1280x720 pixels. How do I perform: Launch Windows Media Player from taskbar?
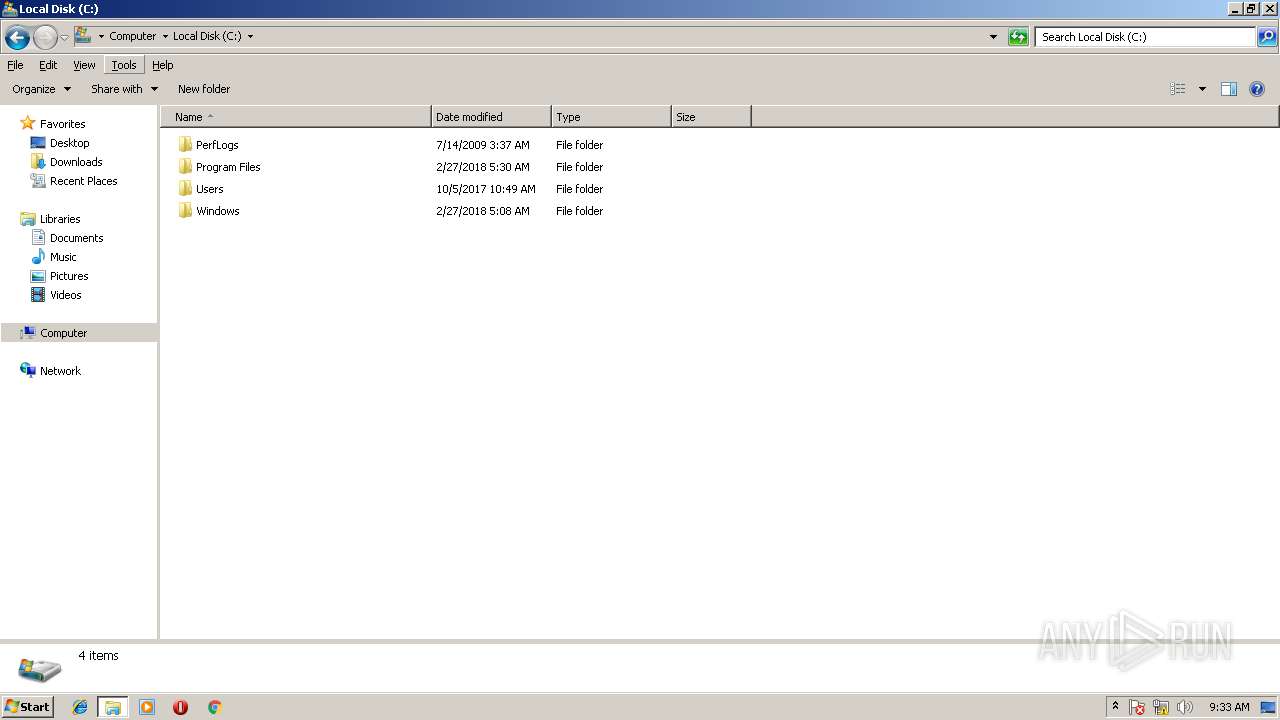click(147, 707)
